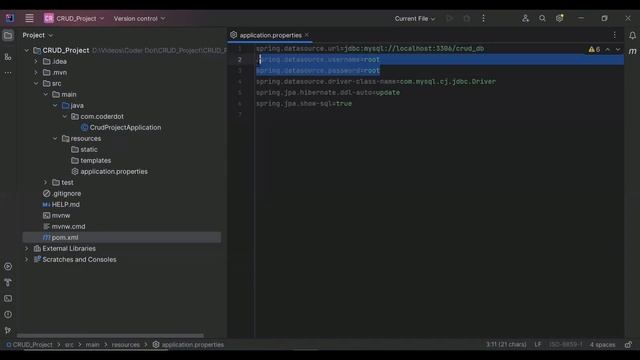The image size is (640, 360).
Task: Open editor tab options menu
Action: coord(615,35)
